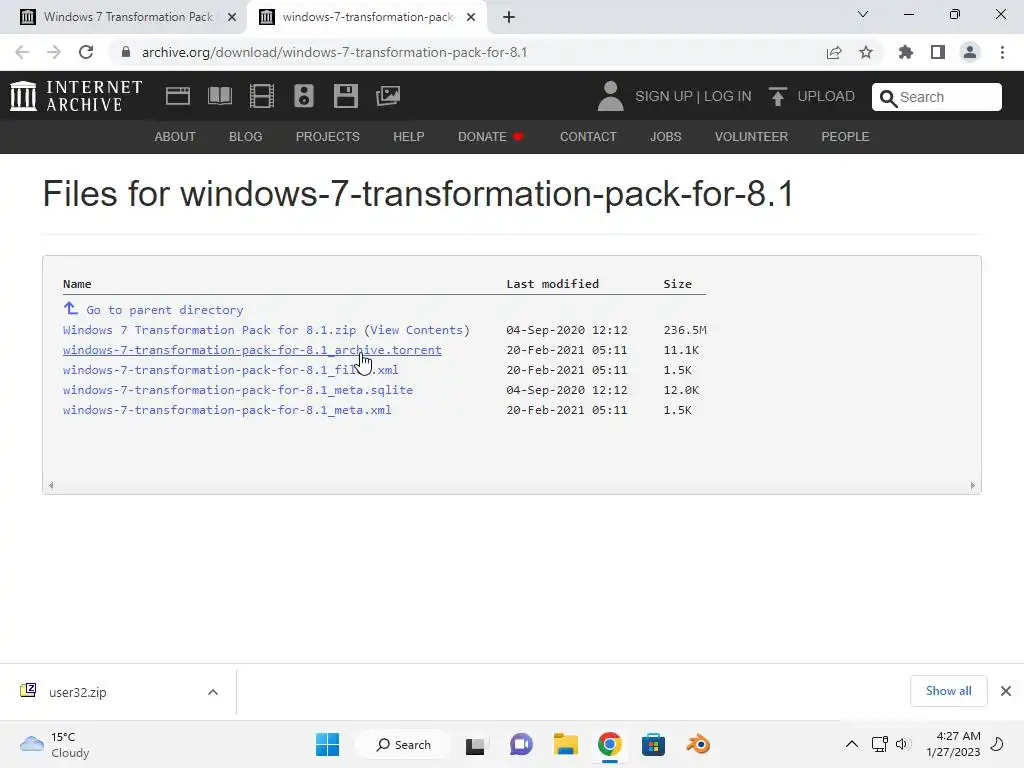Launch Blender from the taskbar
The height and width of the screenshot is (768, 1024).
[697, 744]
